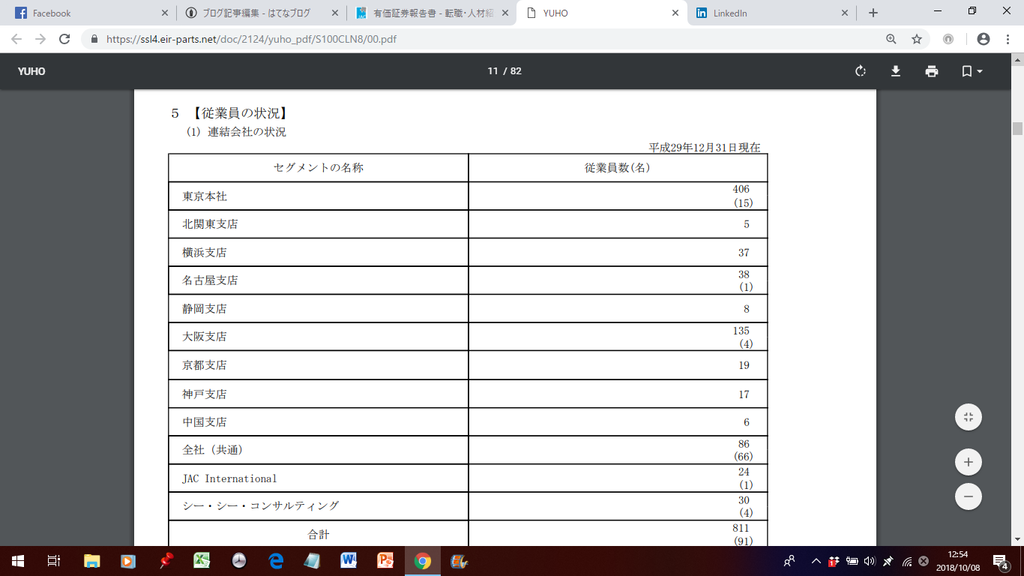Open a new browser tab
Screen dimensions: 1024x576
coord(873,13)
